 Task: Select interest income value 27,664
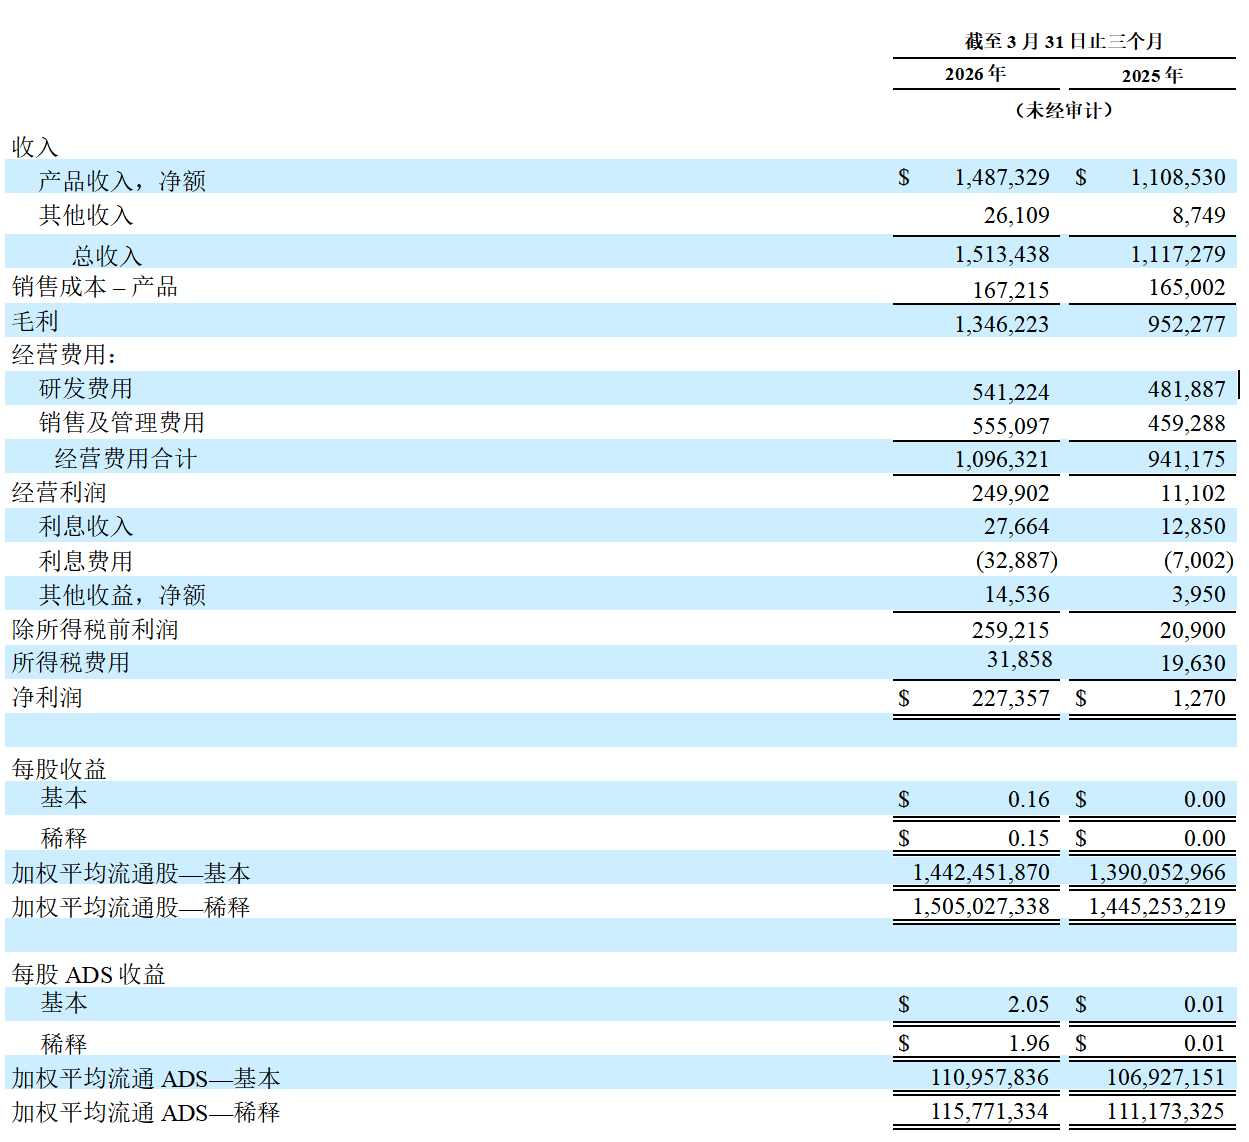[x=1017, y=527]
